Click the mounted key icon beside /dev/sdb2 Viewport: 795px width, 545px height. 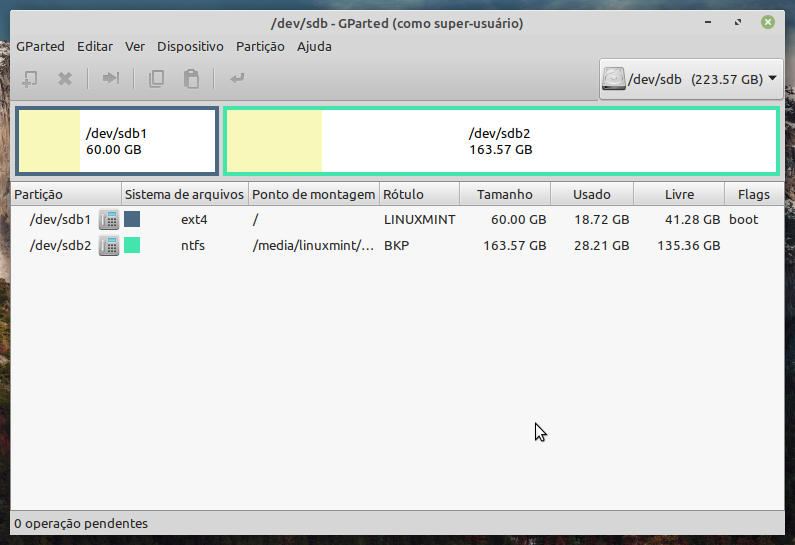coord(109,246)
